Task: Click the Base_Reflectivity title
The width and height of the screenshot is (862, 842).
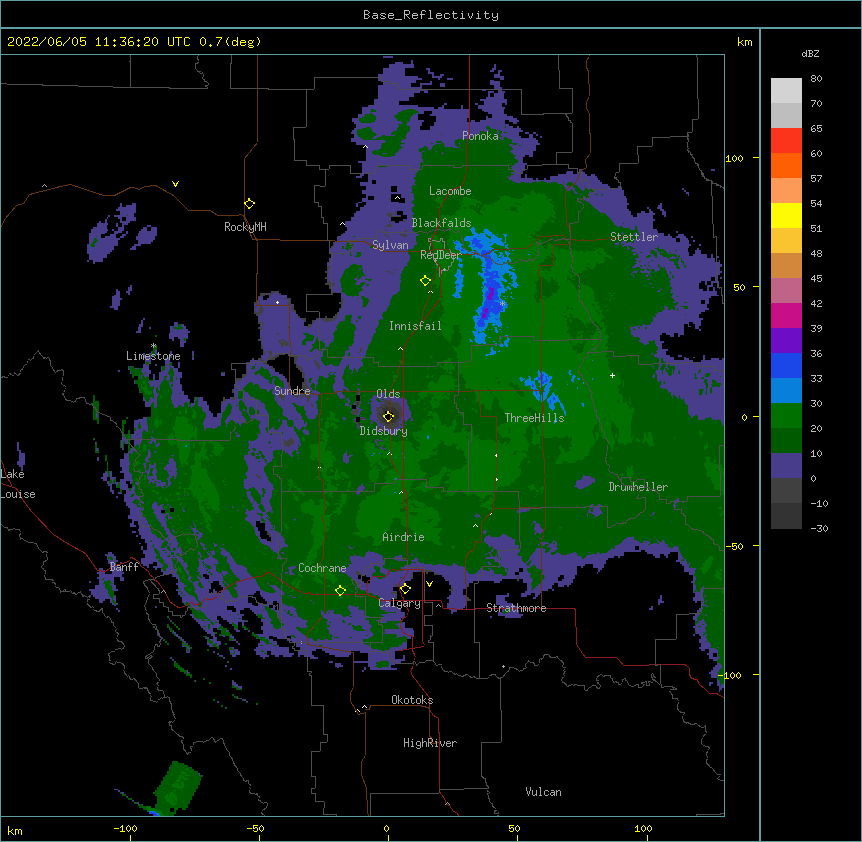Action: (431, 15)
